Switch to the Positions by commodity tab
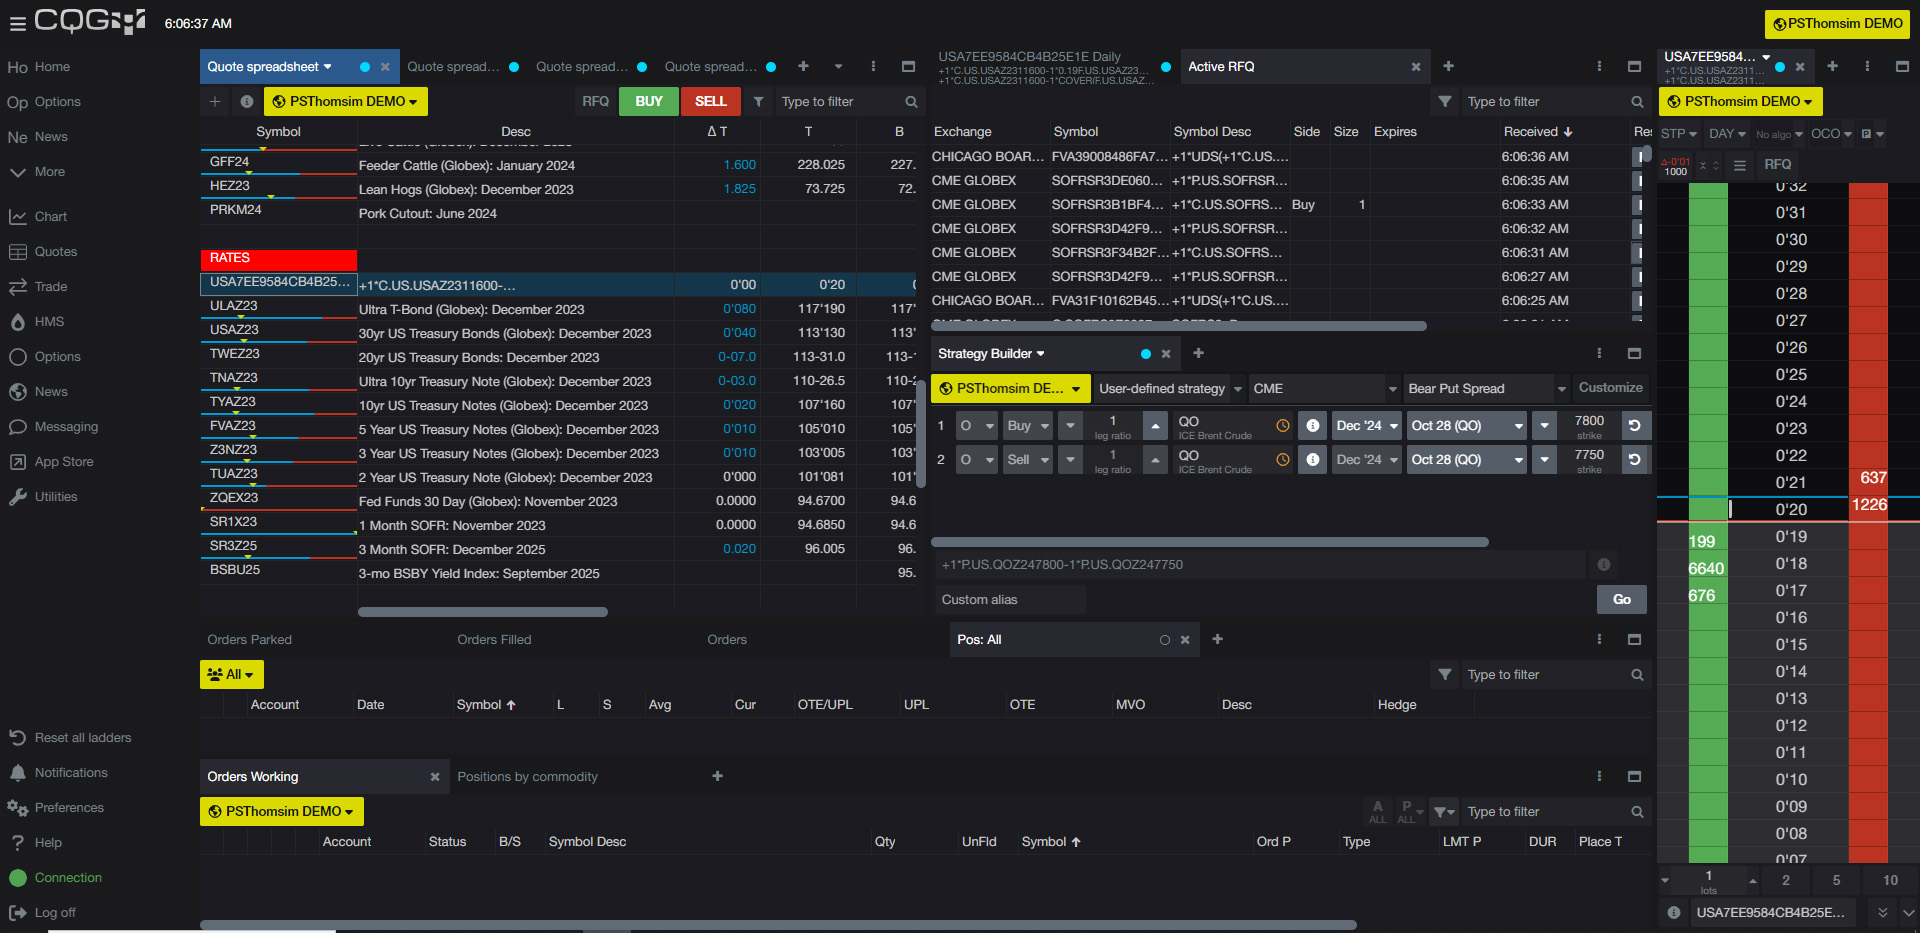 point(527,777)
